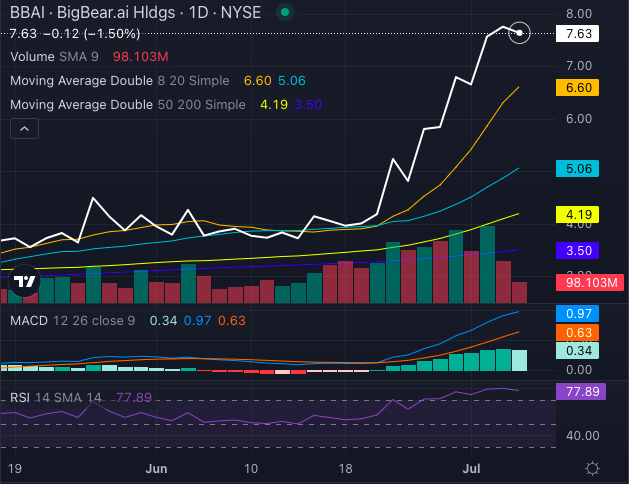Viewport: 629px width, 484px height.
Task: Click the red 98.103M value in volume legend
Action: click(140, 57)
